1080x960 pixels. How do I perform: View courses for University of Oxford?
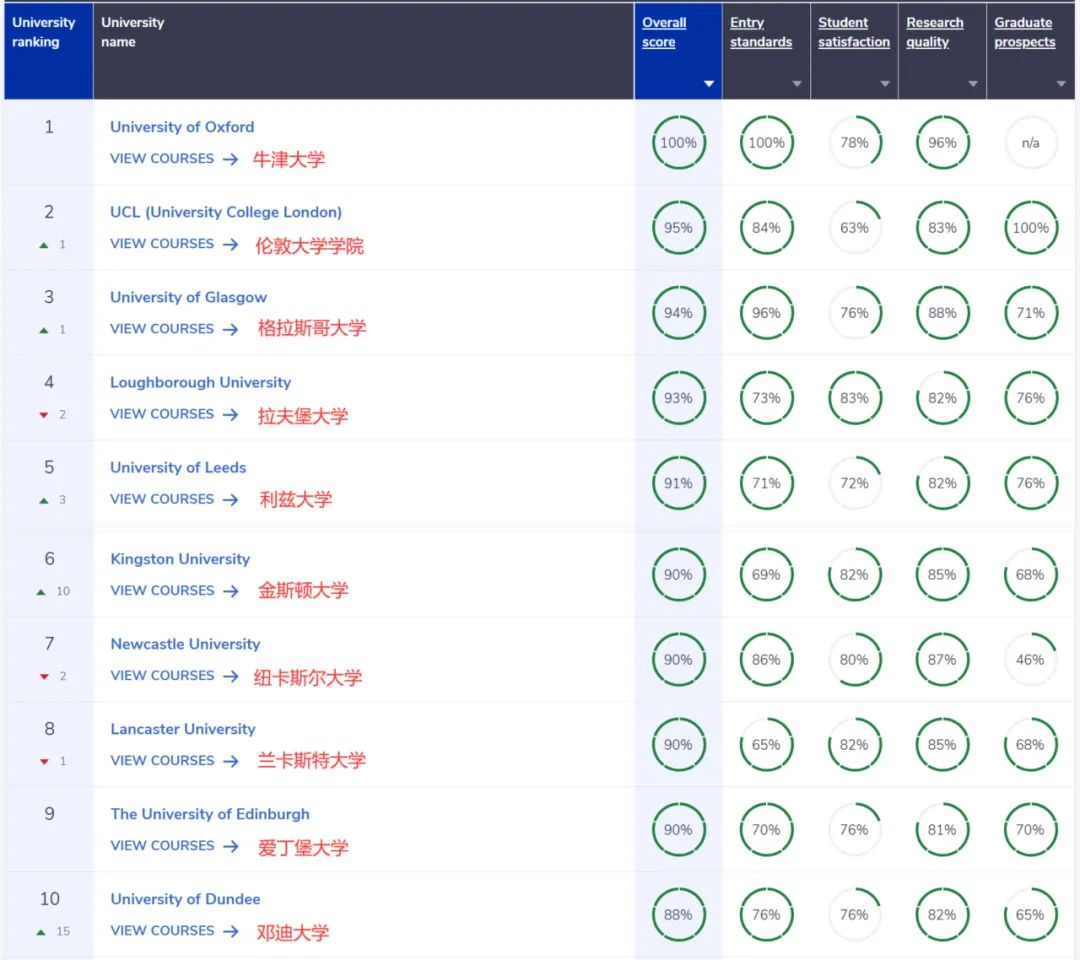coord(174,158)
